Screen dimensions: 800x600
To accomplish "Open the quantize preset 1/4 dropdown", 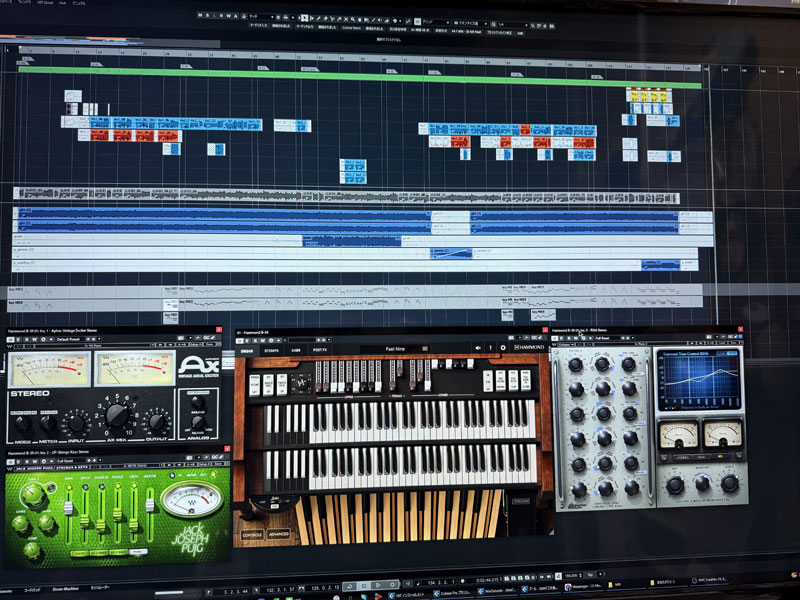I will (x=512, y=24).
